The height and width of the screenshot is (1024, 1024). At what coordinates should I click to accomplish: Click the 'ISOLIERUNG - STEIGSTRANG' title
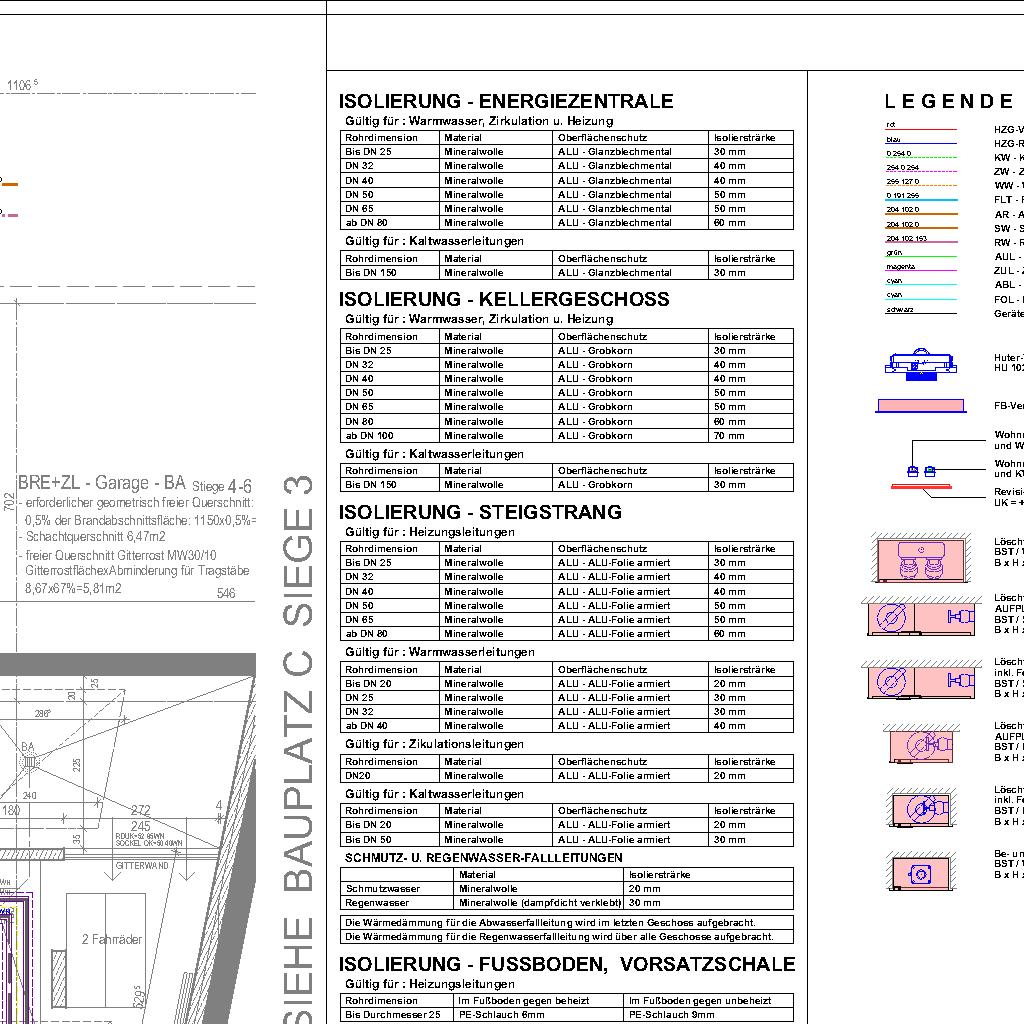pos(480,512)
